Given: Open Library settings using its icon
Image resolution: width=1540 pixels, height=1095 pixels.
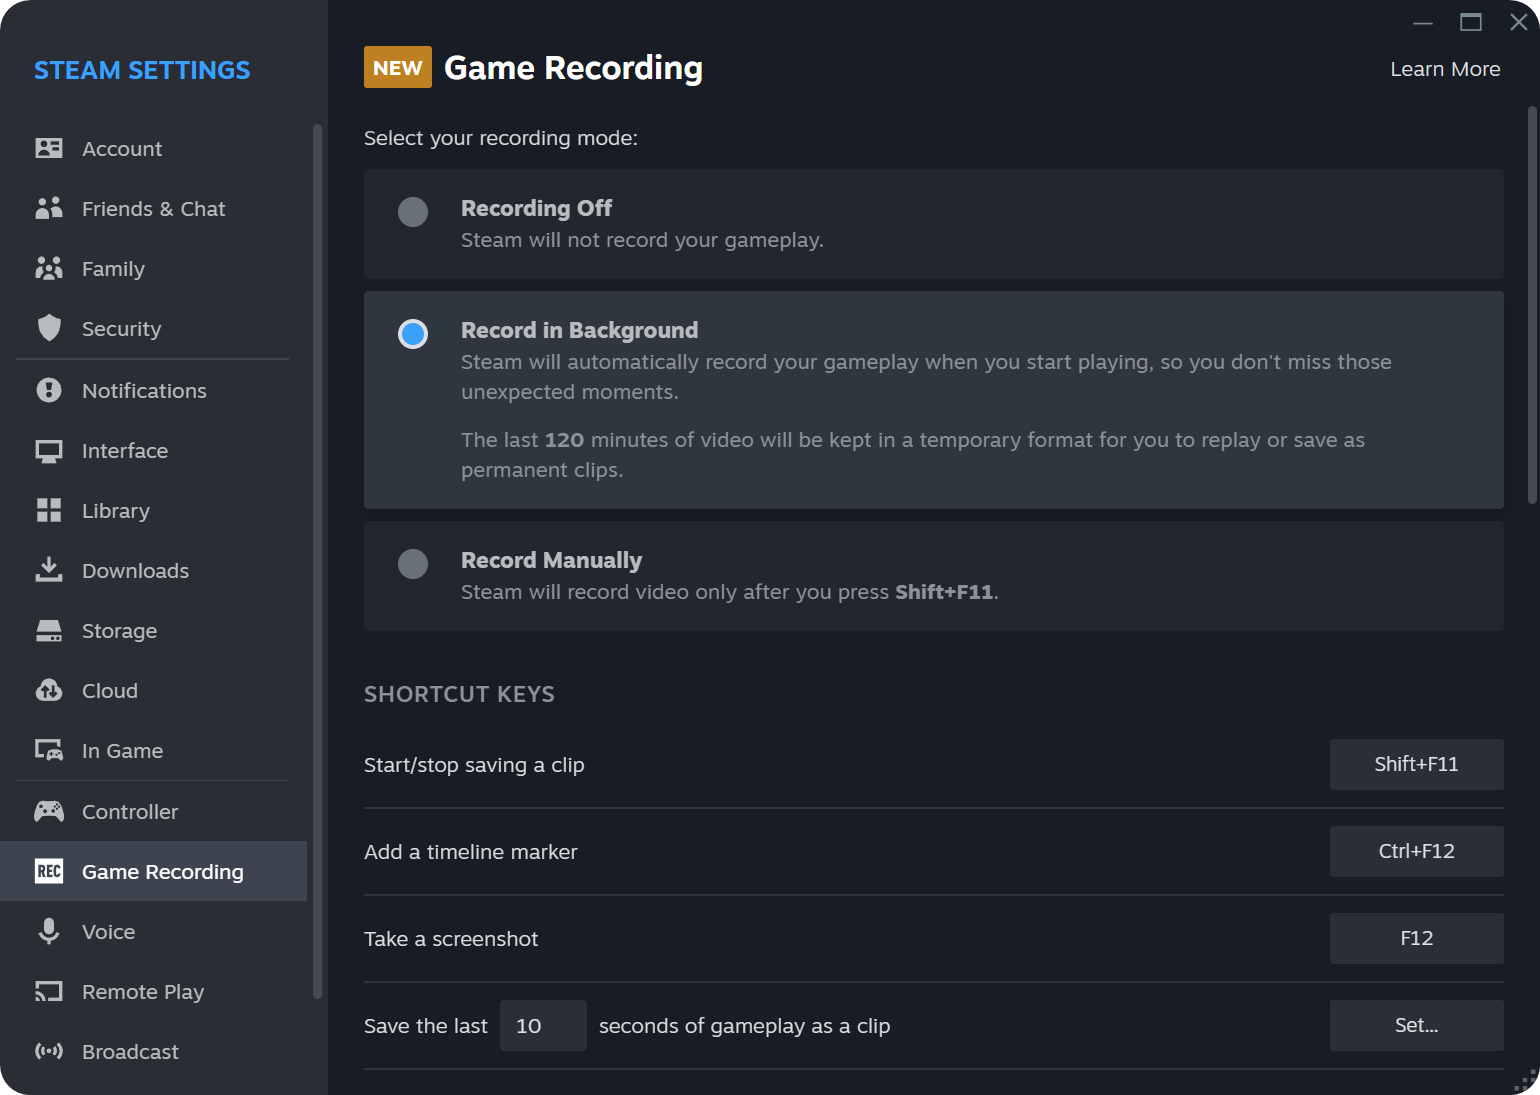Looking at the screenshot, I should click(48, 510).
